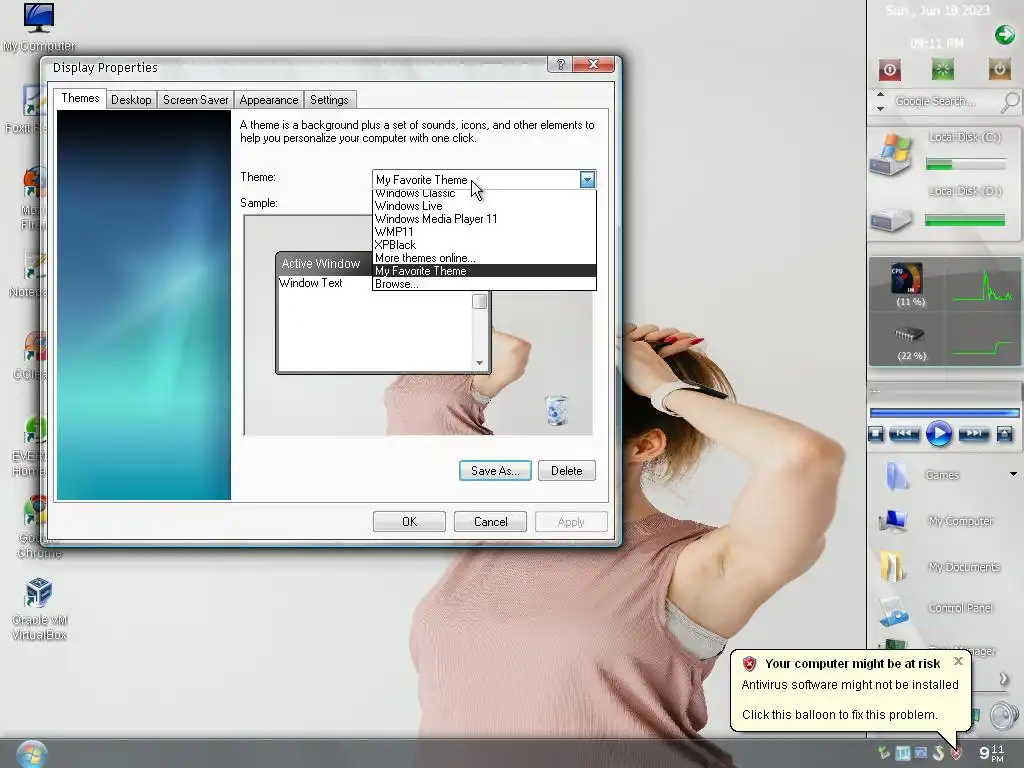Expand the Games menu arrow
Image resolution: width=1024 pixels, height=768 pixels.
1013,474
